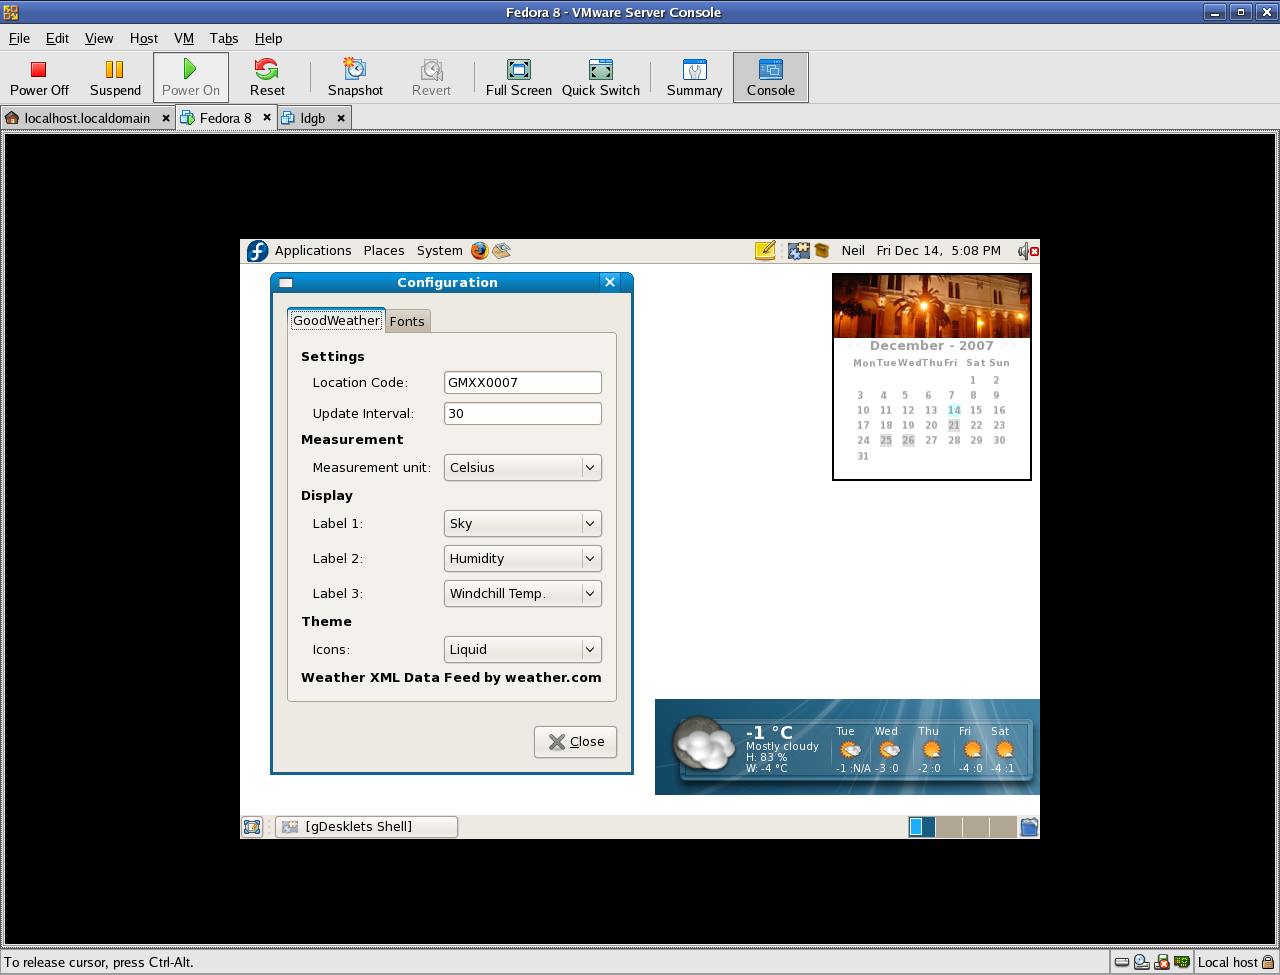Toggle the Console view button
1280x975 pixels.
(x=770, y=78)
